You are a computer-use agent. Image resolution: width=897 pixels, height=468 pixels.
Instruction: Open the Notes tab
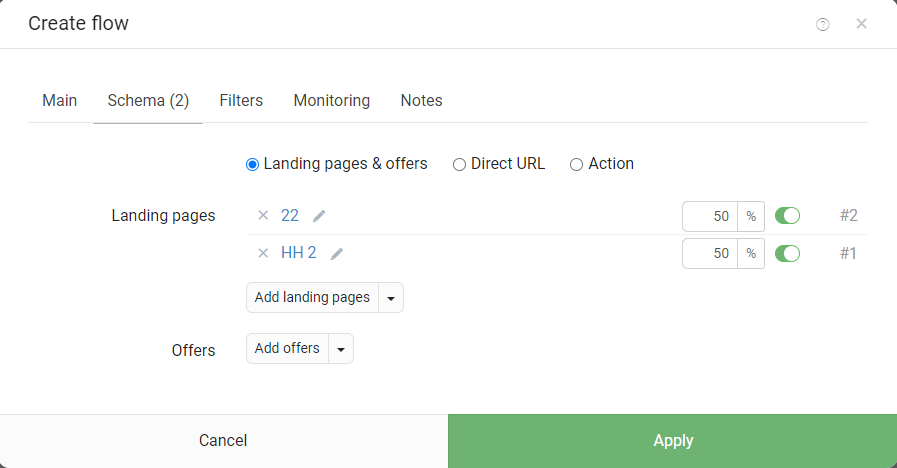click(x=422, y=101)
